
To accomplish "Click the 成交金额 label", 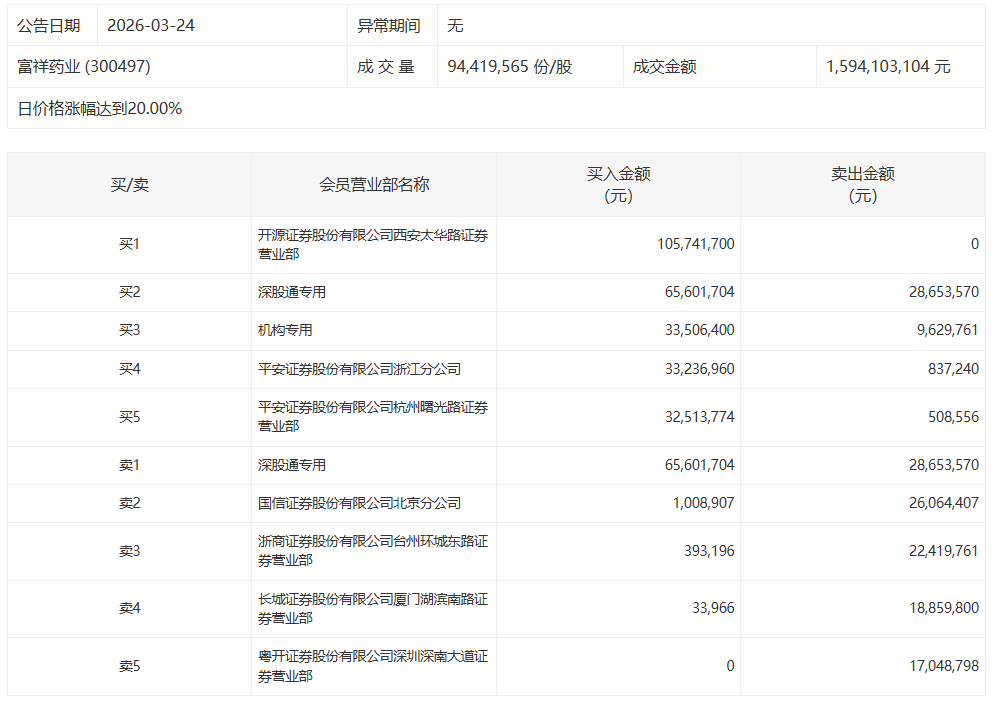I will pyautogui.click(x=672, y=66).
